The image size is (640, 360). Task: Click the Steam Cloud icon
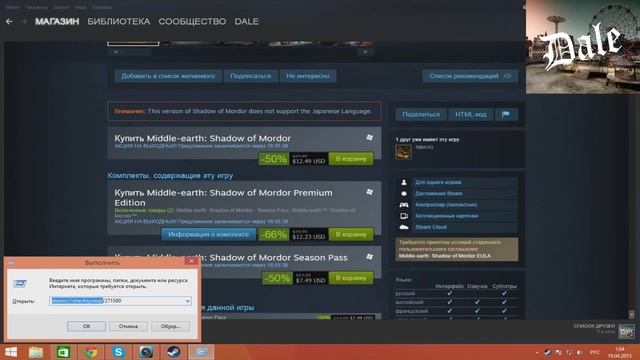pyautogui.click(x=404, y=227)
